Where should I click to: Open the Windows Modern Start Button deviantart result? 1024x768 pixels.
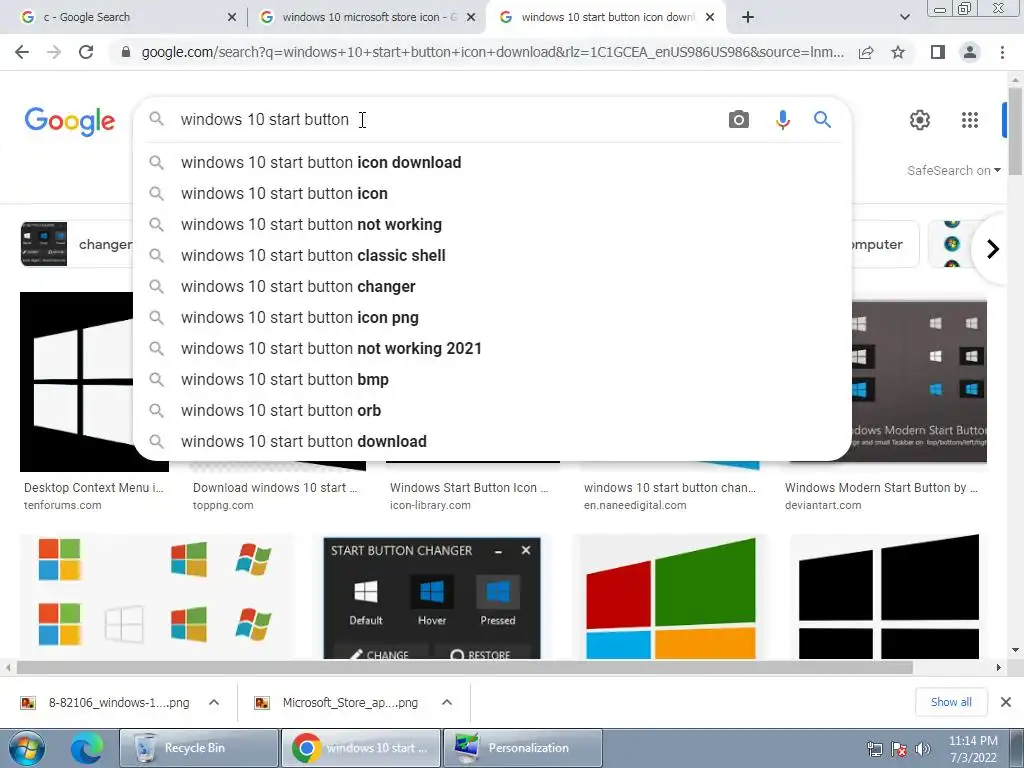881,496
